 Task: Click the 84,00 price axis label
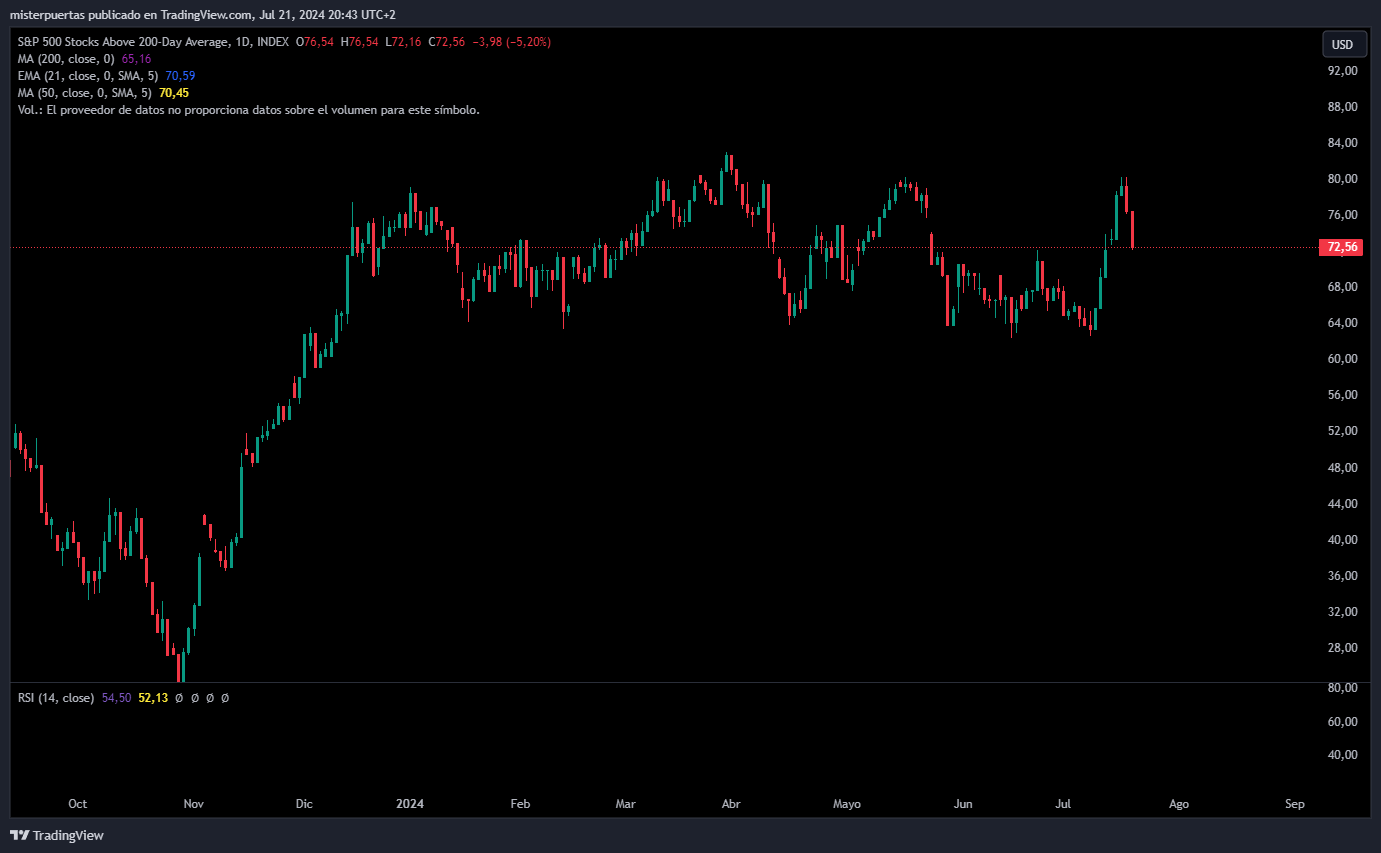tap(1342, 143)
